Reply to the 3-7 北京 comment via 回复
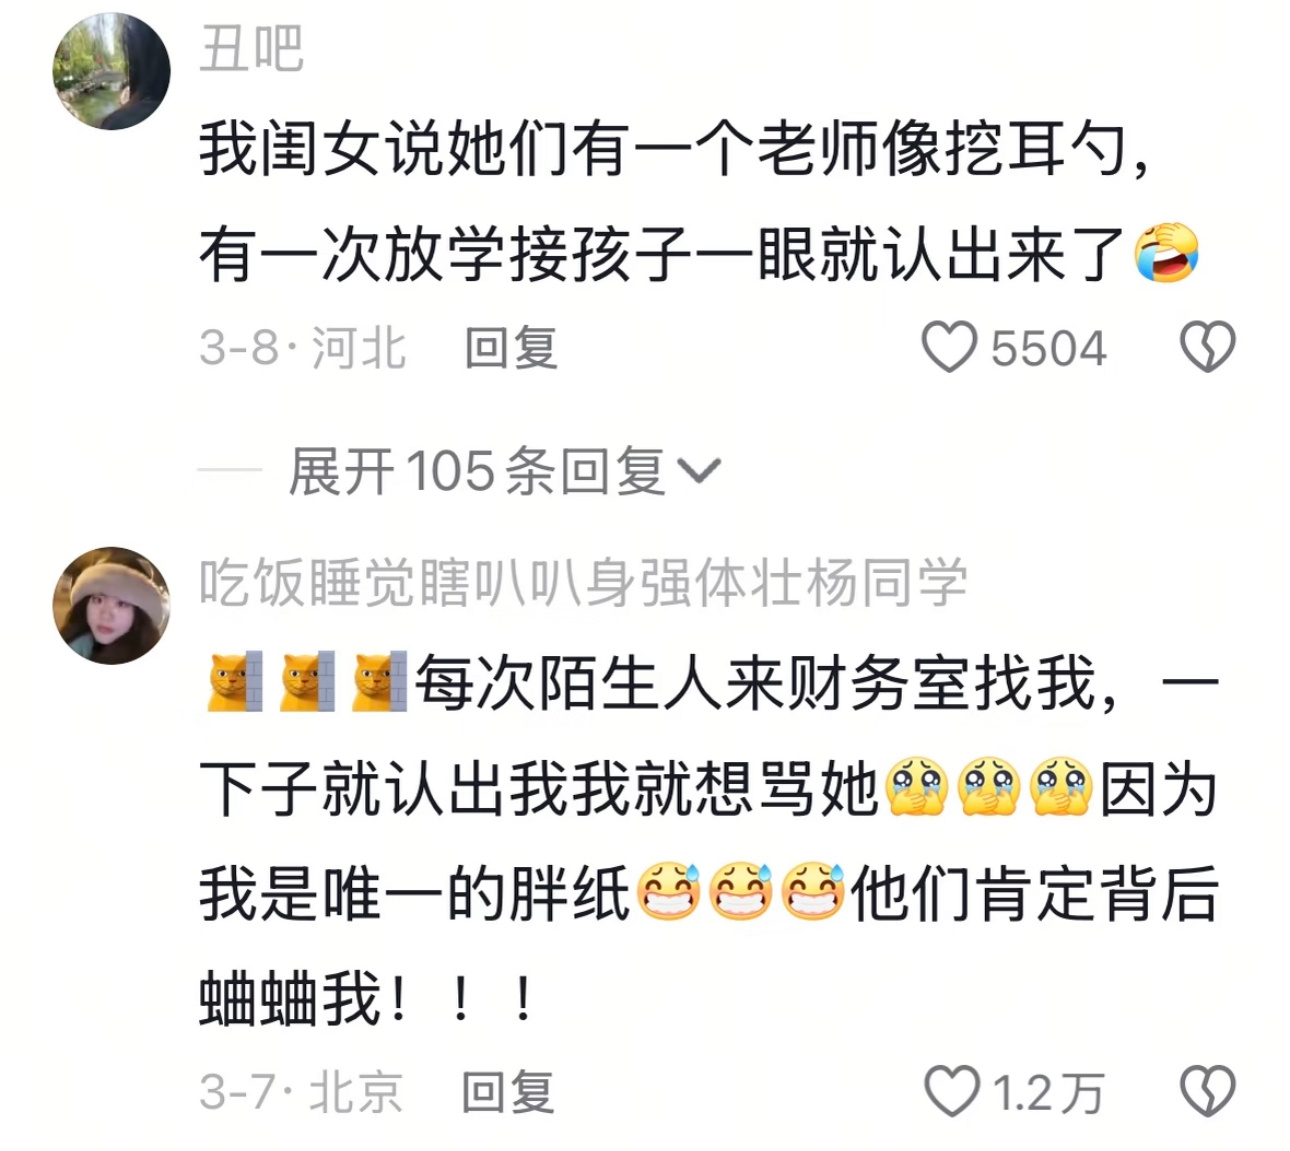1290x1151 pixels. coord(507,1091)
